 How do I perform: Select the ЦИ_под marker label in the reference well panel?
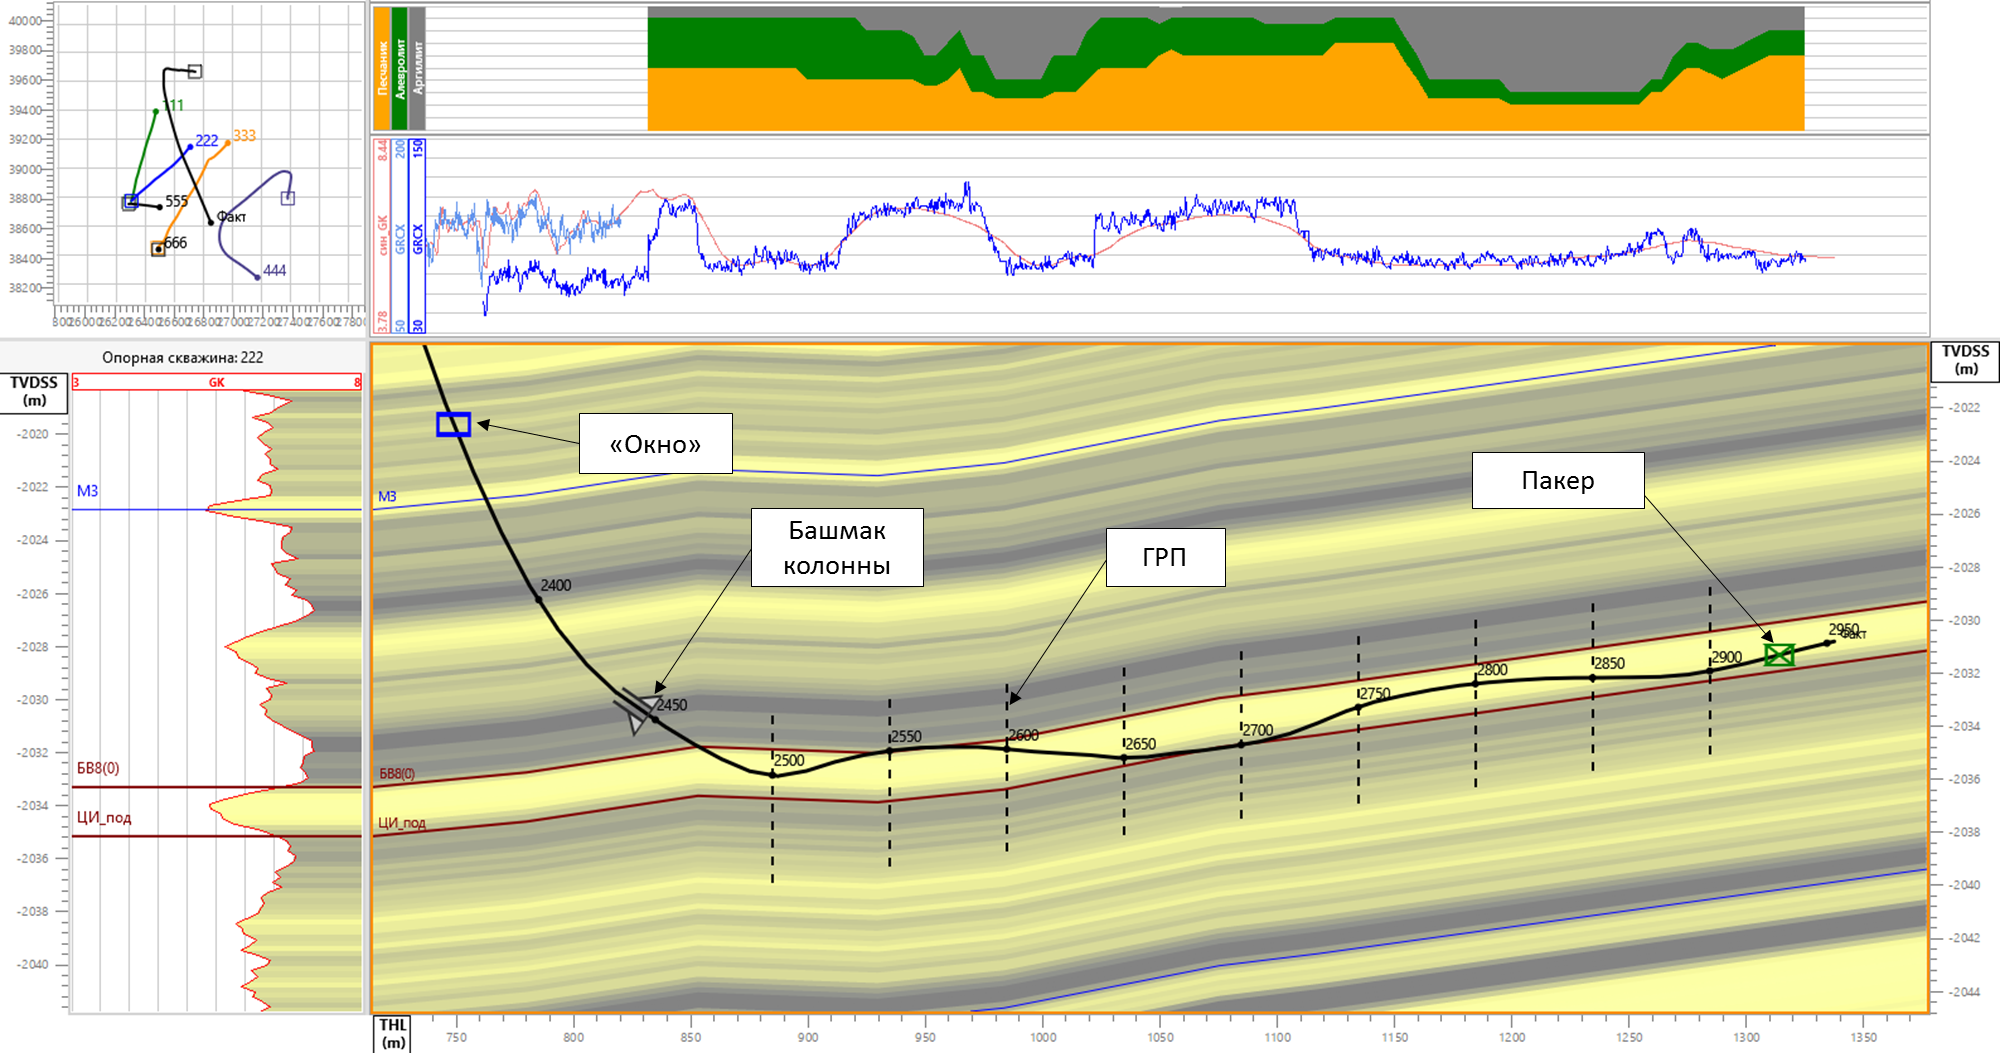pos(104,817)
